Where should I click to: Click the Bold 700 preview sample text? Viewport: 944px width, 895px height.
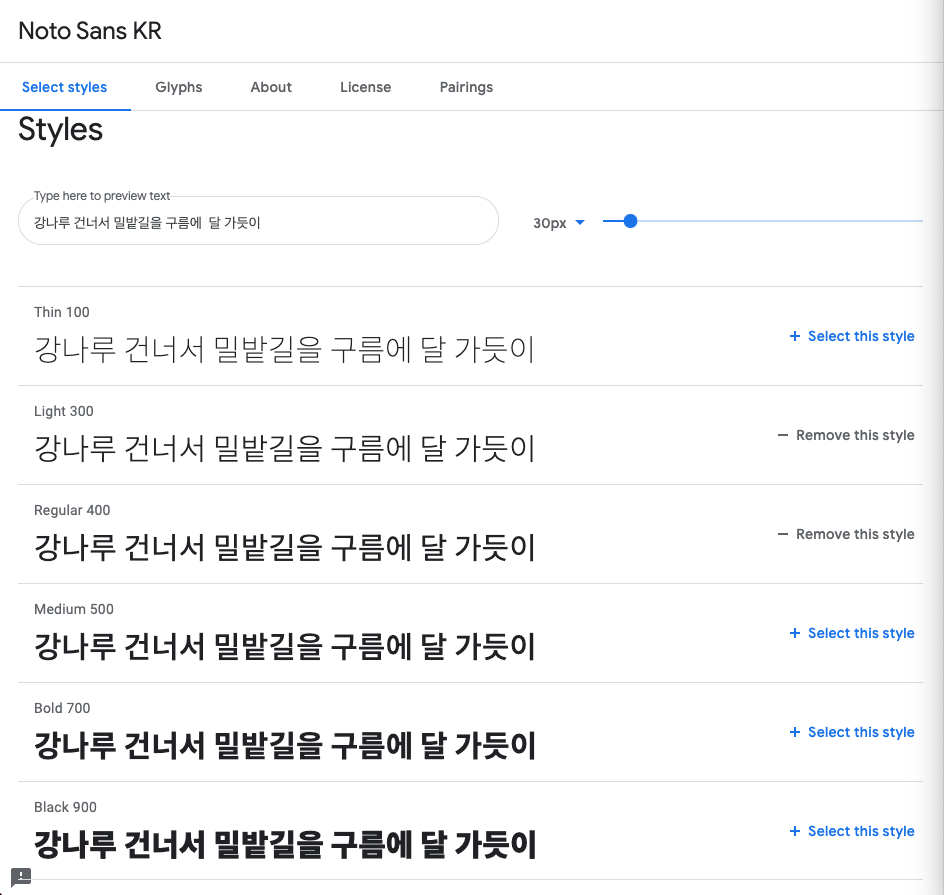pyautogui.click(x=285, y=745)
